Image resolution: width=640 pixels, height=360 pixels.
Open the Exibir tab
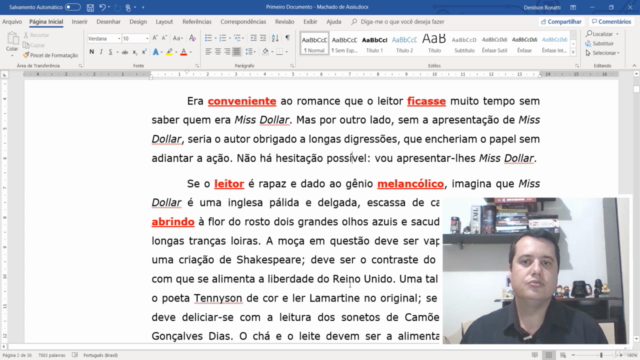tap(310, 22)
